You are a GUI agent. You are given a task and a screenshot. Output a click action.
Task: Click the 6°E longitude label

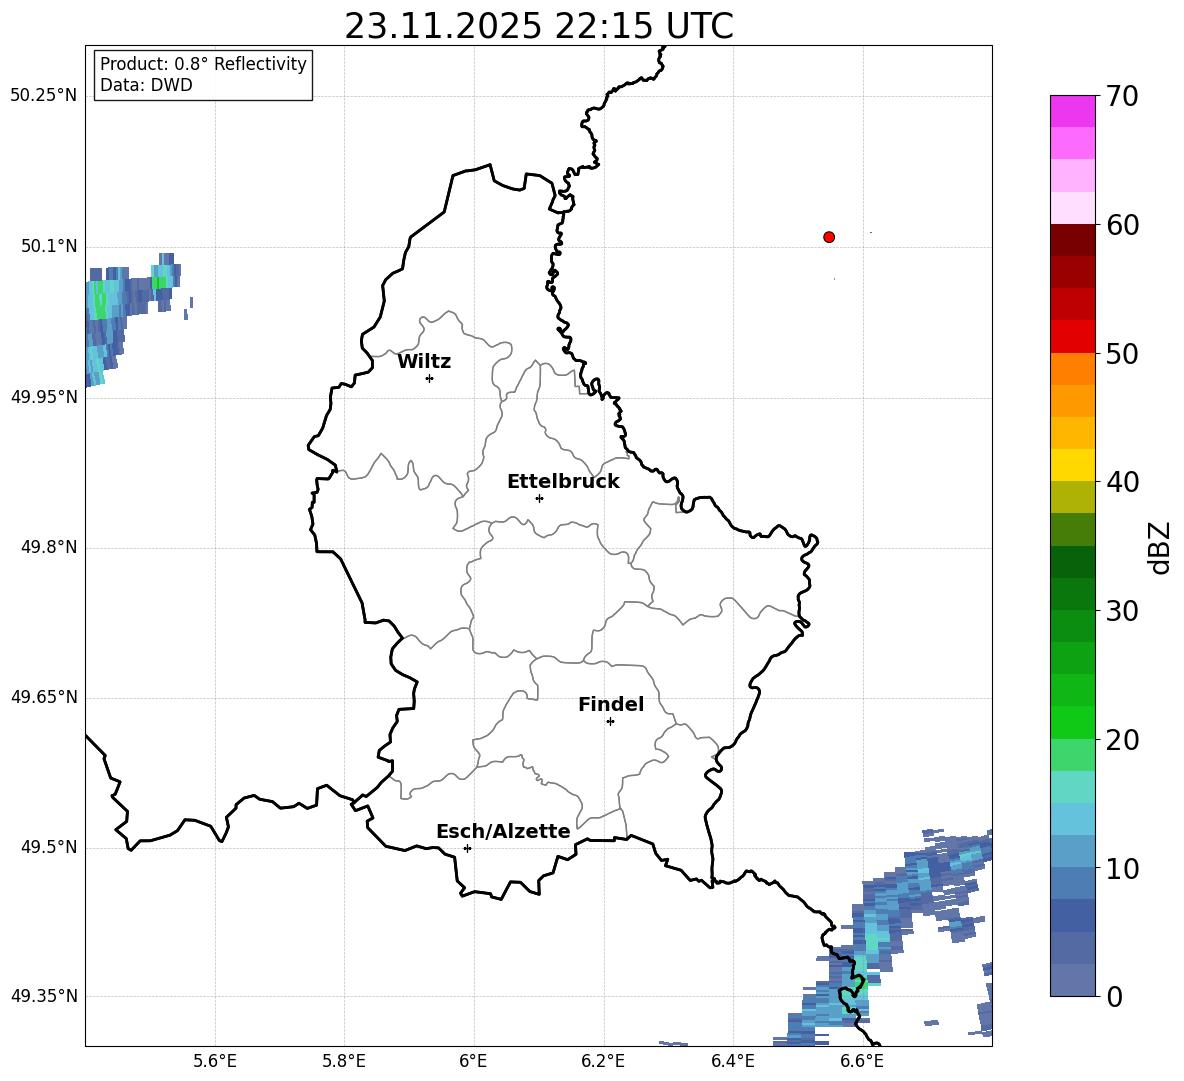point(473,1061)
